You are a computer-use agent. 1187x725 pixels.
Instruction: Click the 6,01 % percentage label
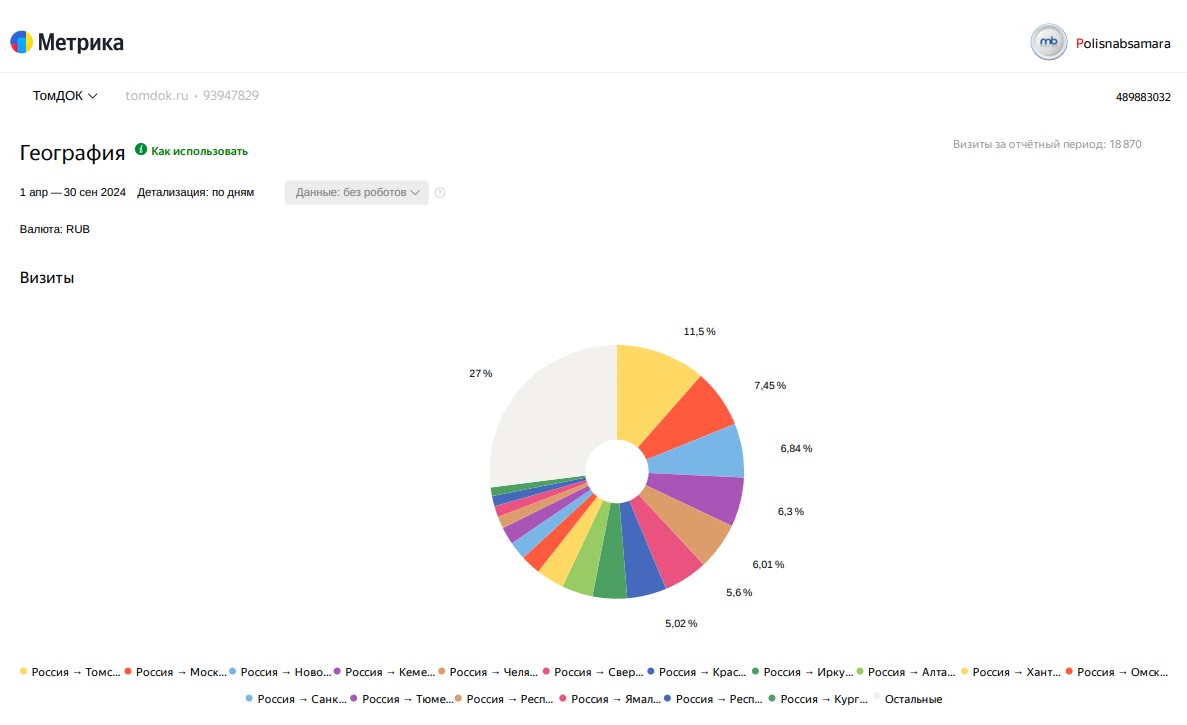tap(768, 565)
